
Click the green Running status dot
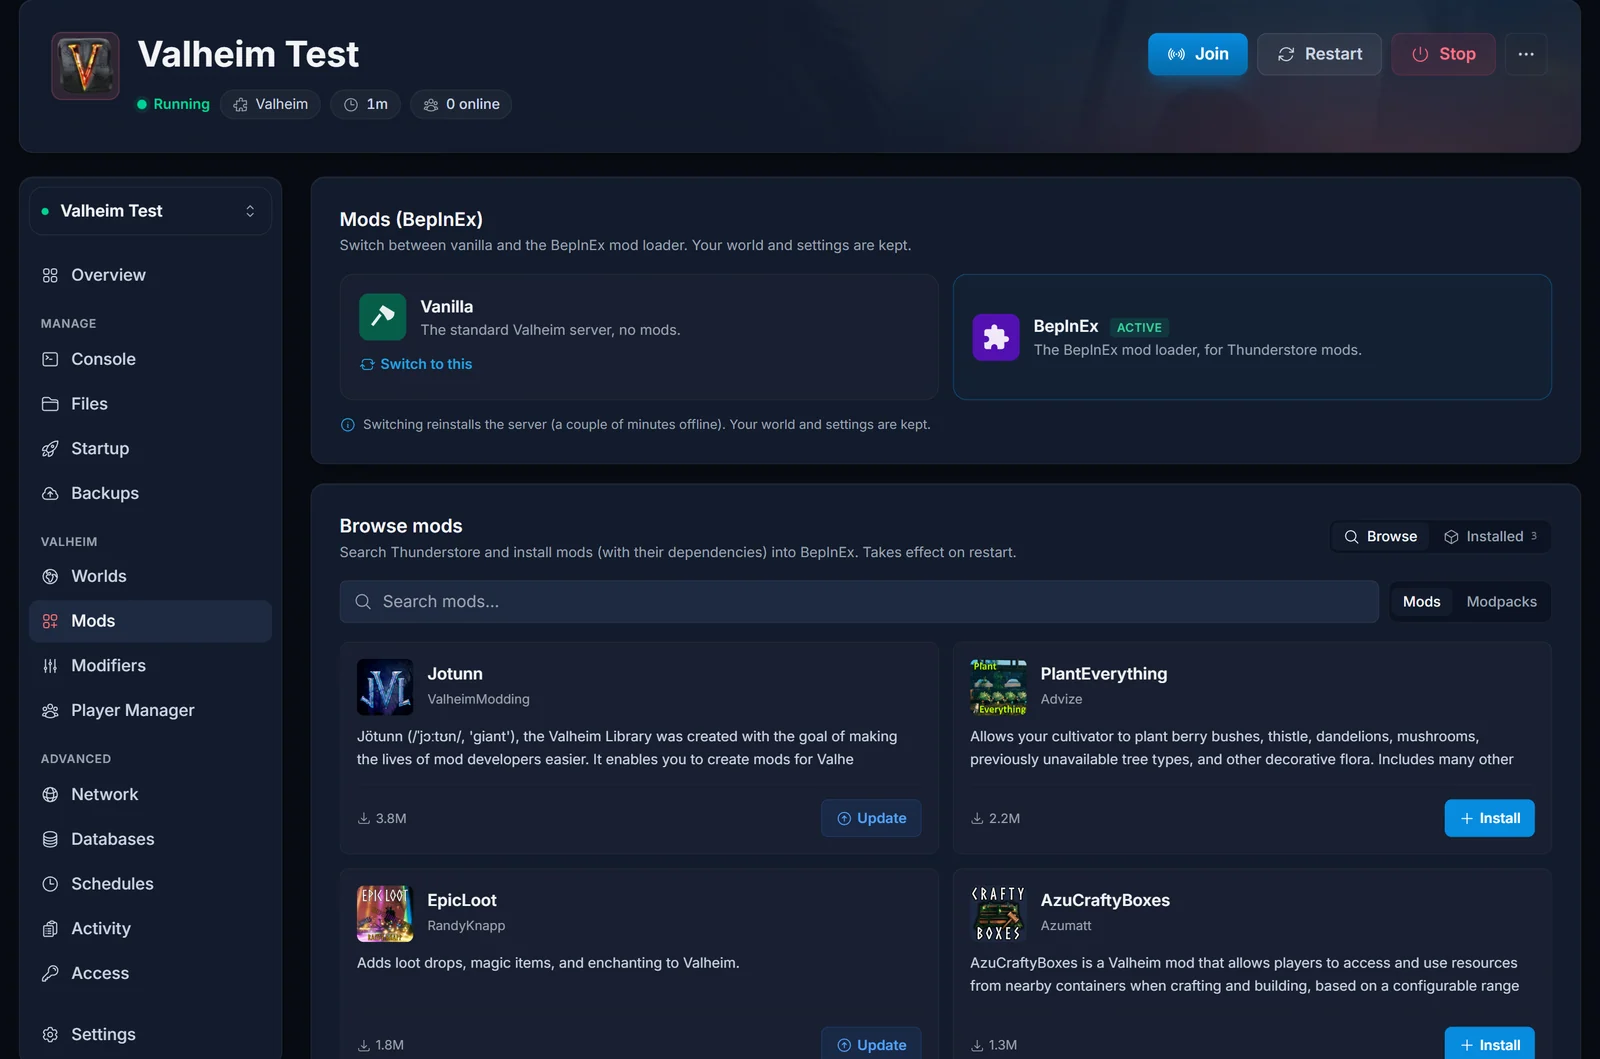(142, 104)
